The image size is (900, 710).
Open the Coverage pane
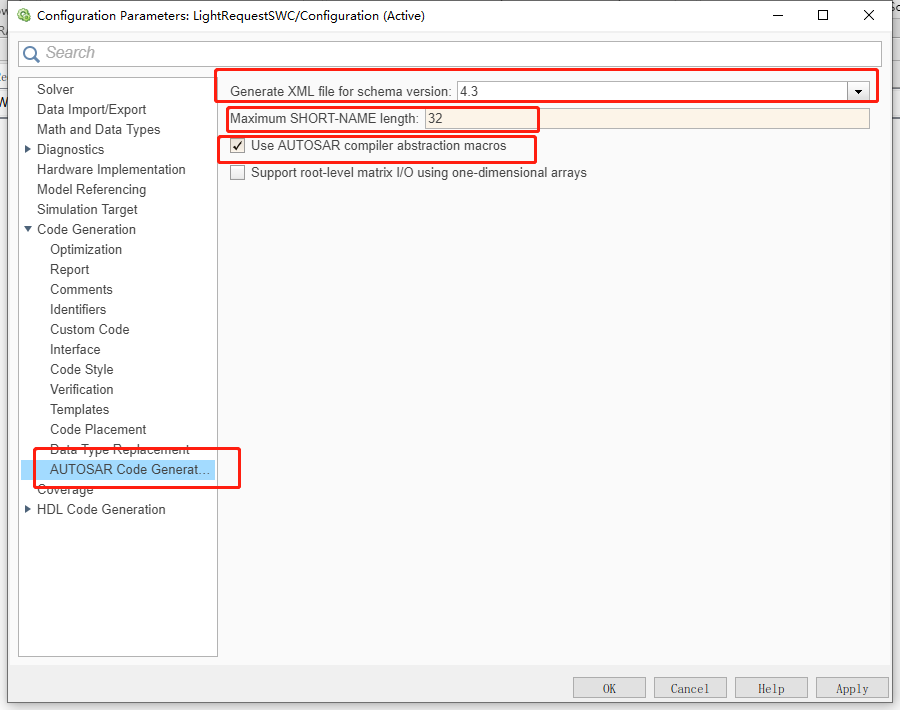point(65,490)
